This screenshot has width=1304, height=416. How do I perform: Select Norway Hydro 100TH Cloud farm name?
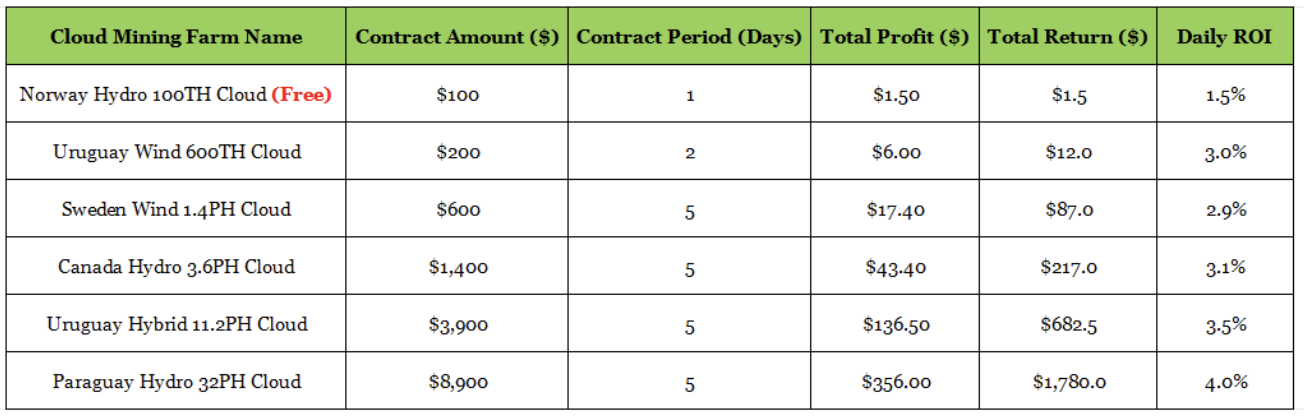click(144, 95)
